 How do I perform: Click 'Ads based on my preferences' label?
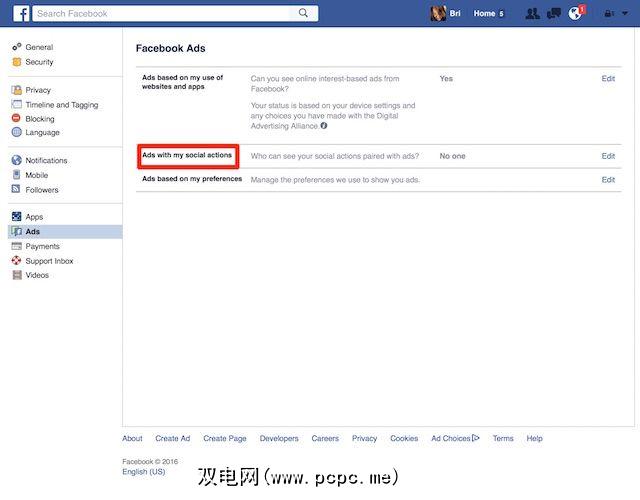192,179
